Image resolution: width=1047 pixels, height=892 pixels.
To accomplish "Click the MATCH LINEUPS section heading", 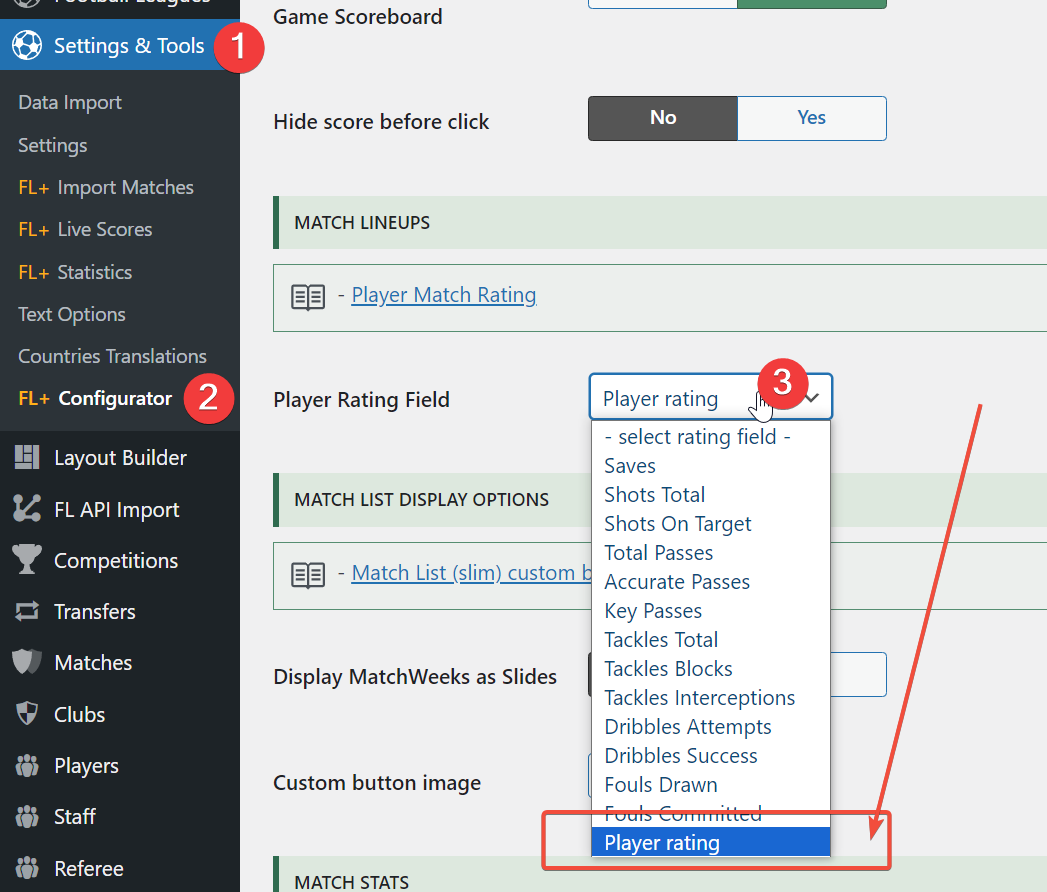I will tap(362, 222).
